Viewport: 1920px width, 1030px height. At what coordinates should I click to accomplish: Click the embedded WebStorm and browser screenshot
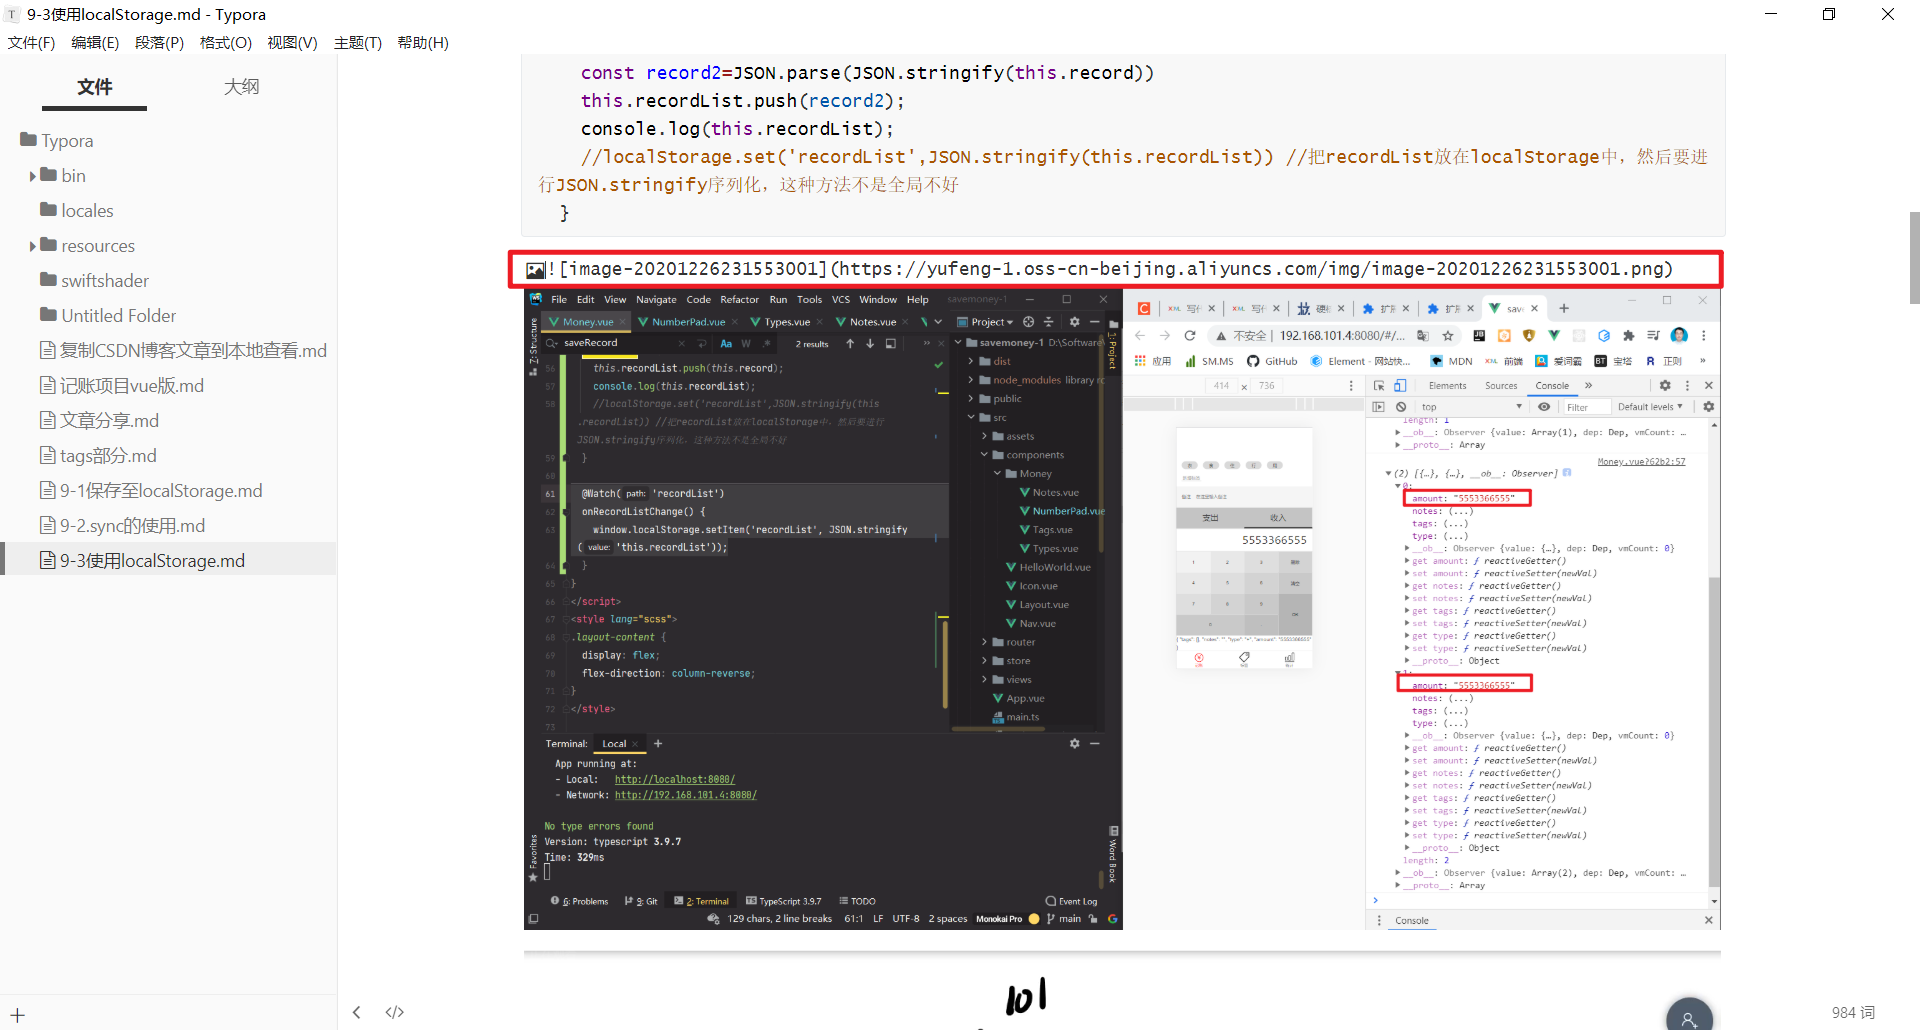pyautogui.click(x=1122, y=610)
